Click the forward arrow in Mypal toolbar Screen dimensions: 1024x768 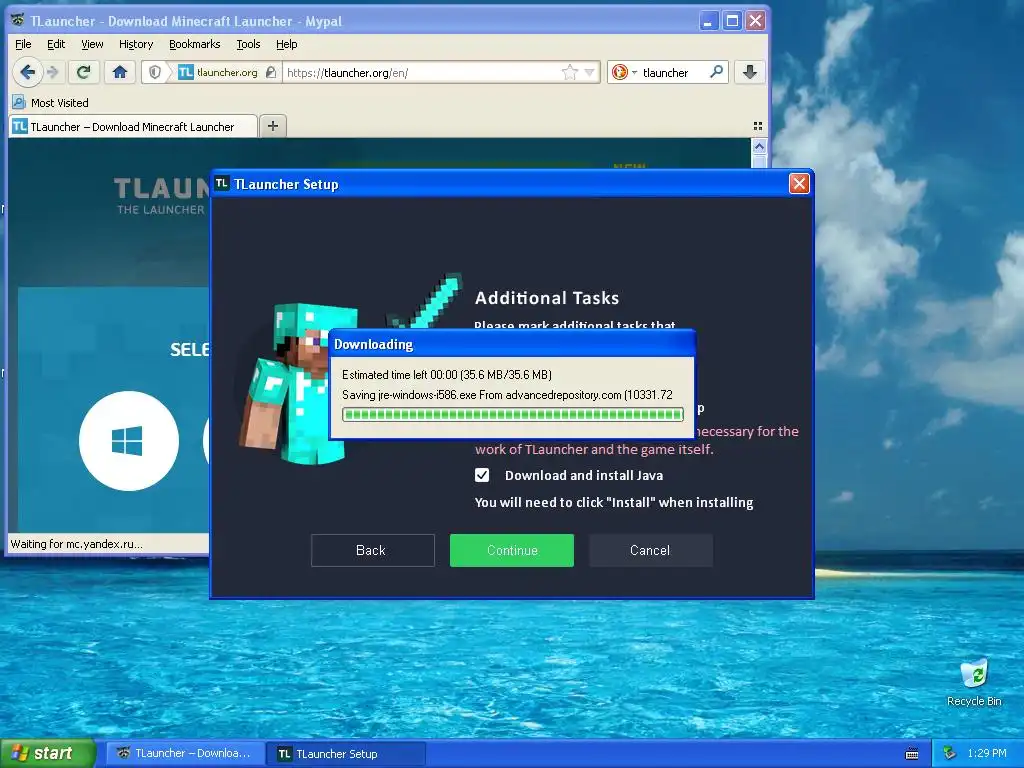tap(54, 72)
